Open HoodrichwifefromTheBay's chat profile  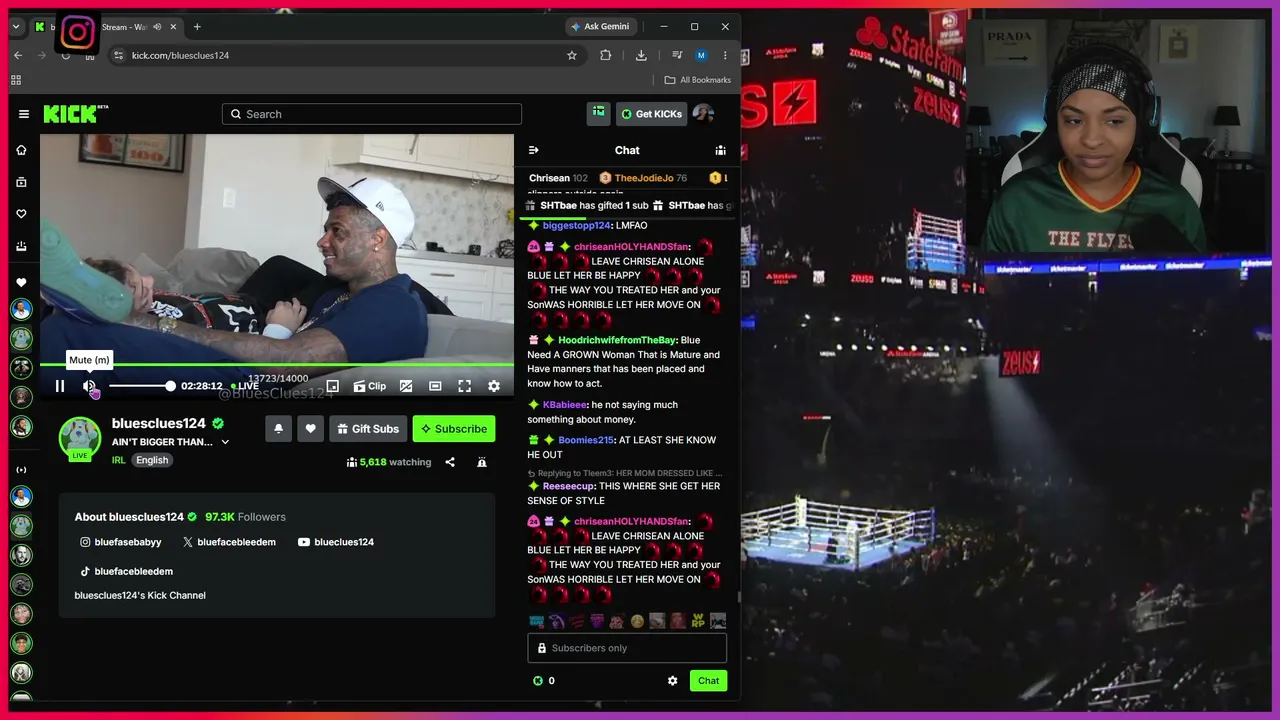pyautogui.click(x=617, y=340)
